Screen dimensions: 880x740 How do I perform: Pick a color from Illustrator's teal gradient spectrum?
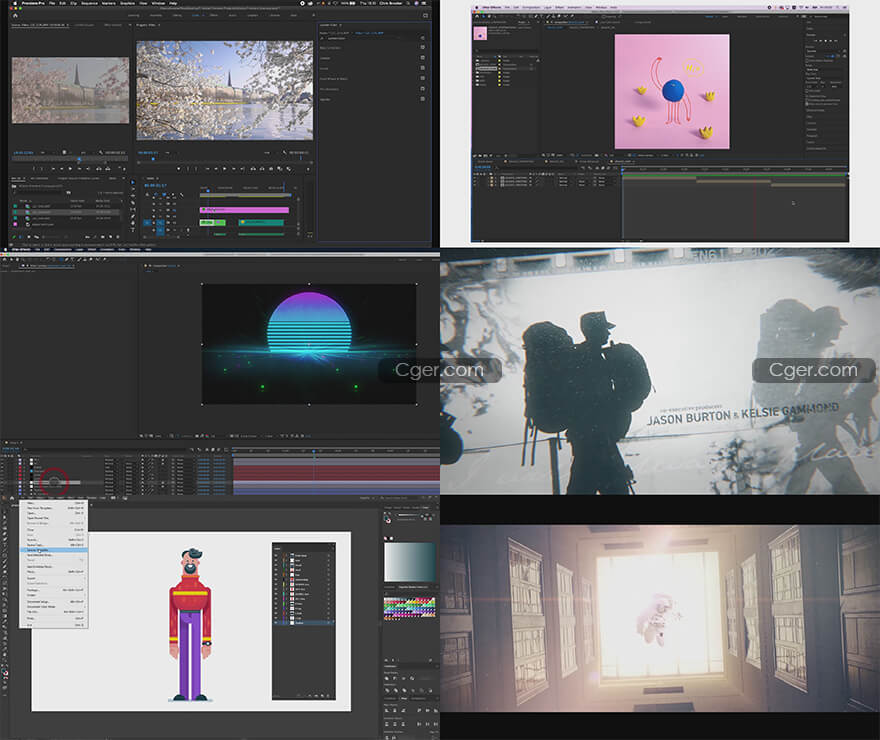click(410, 562)
